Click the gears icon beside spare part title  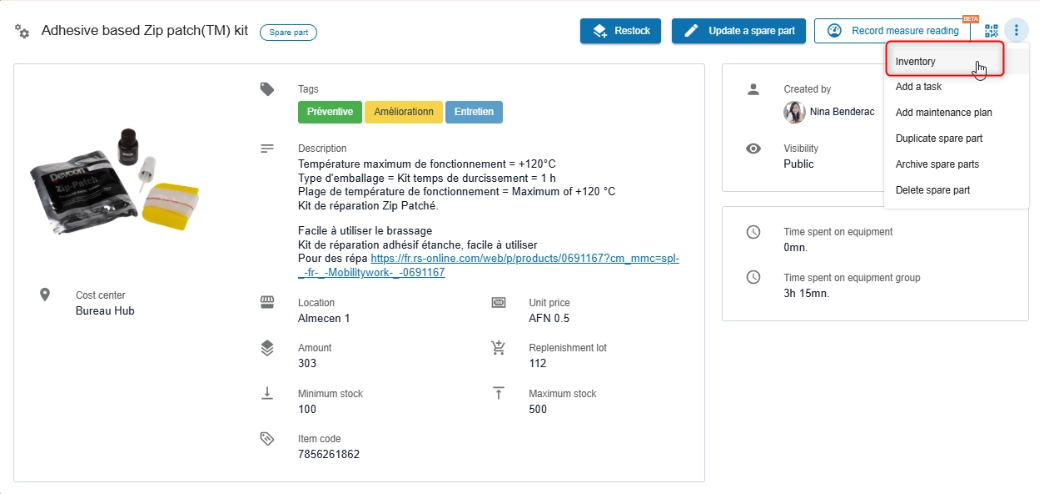tap(22, 32)
